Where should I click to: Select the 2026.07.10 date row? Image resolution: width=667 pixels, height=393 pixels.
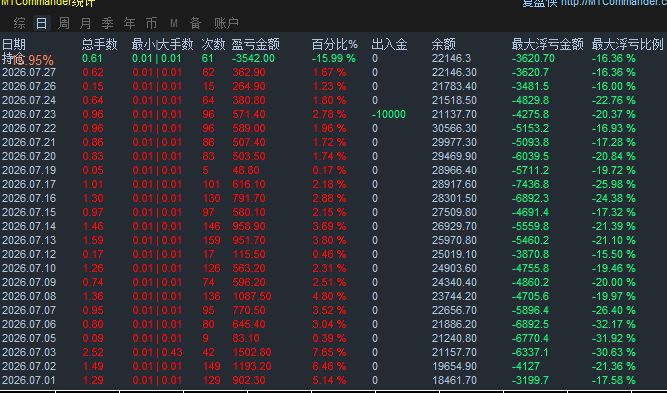coord(29,268)
